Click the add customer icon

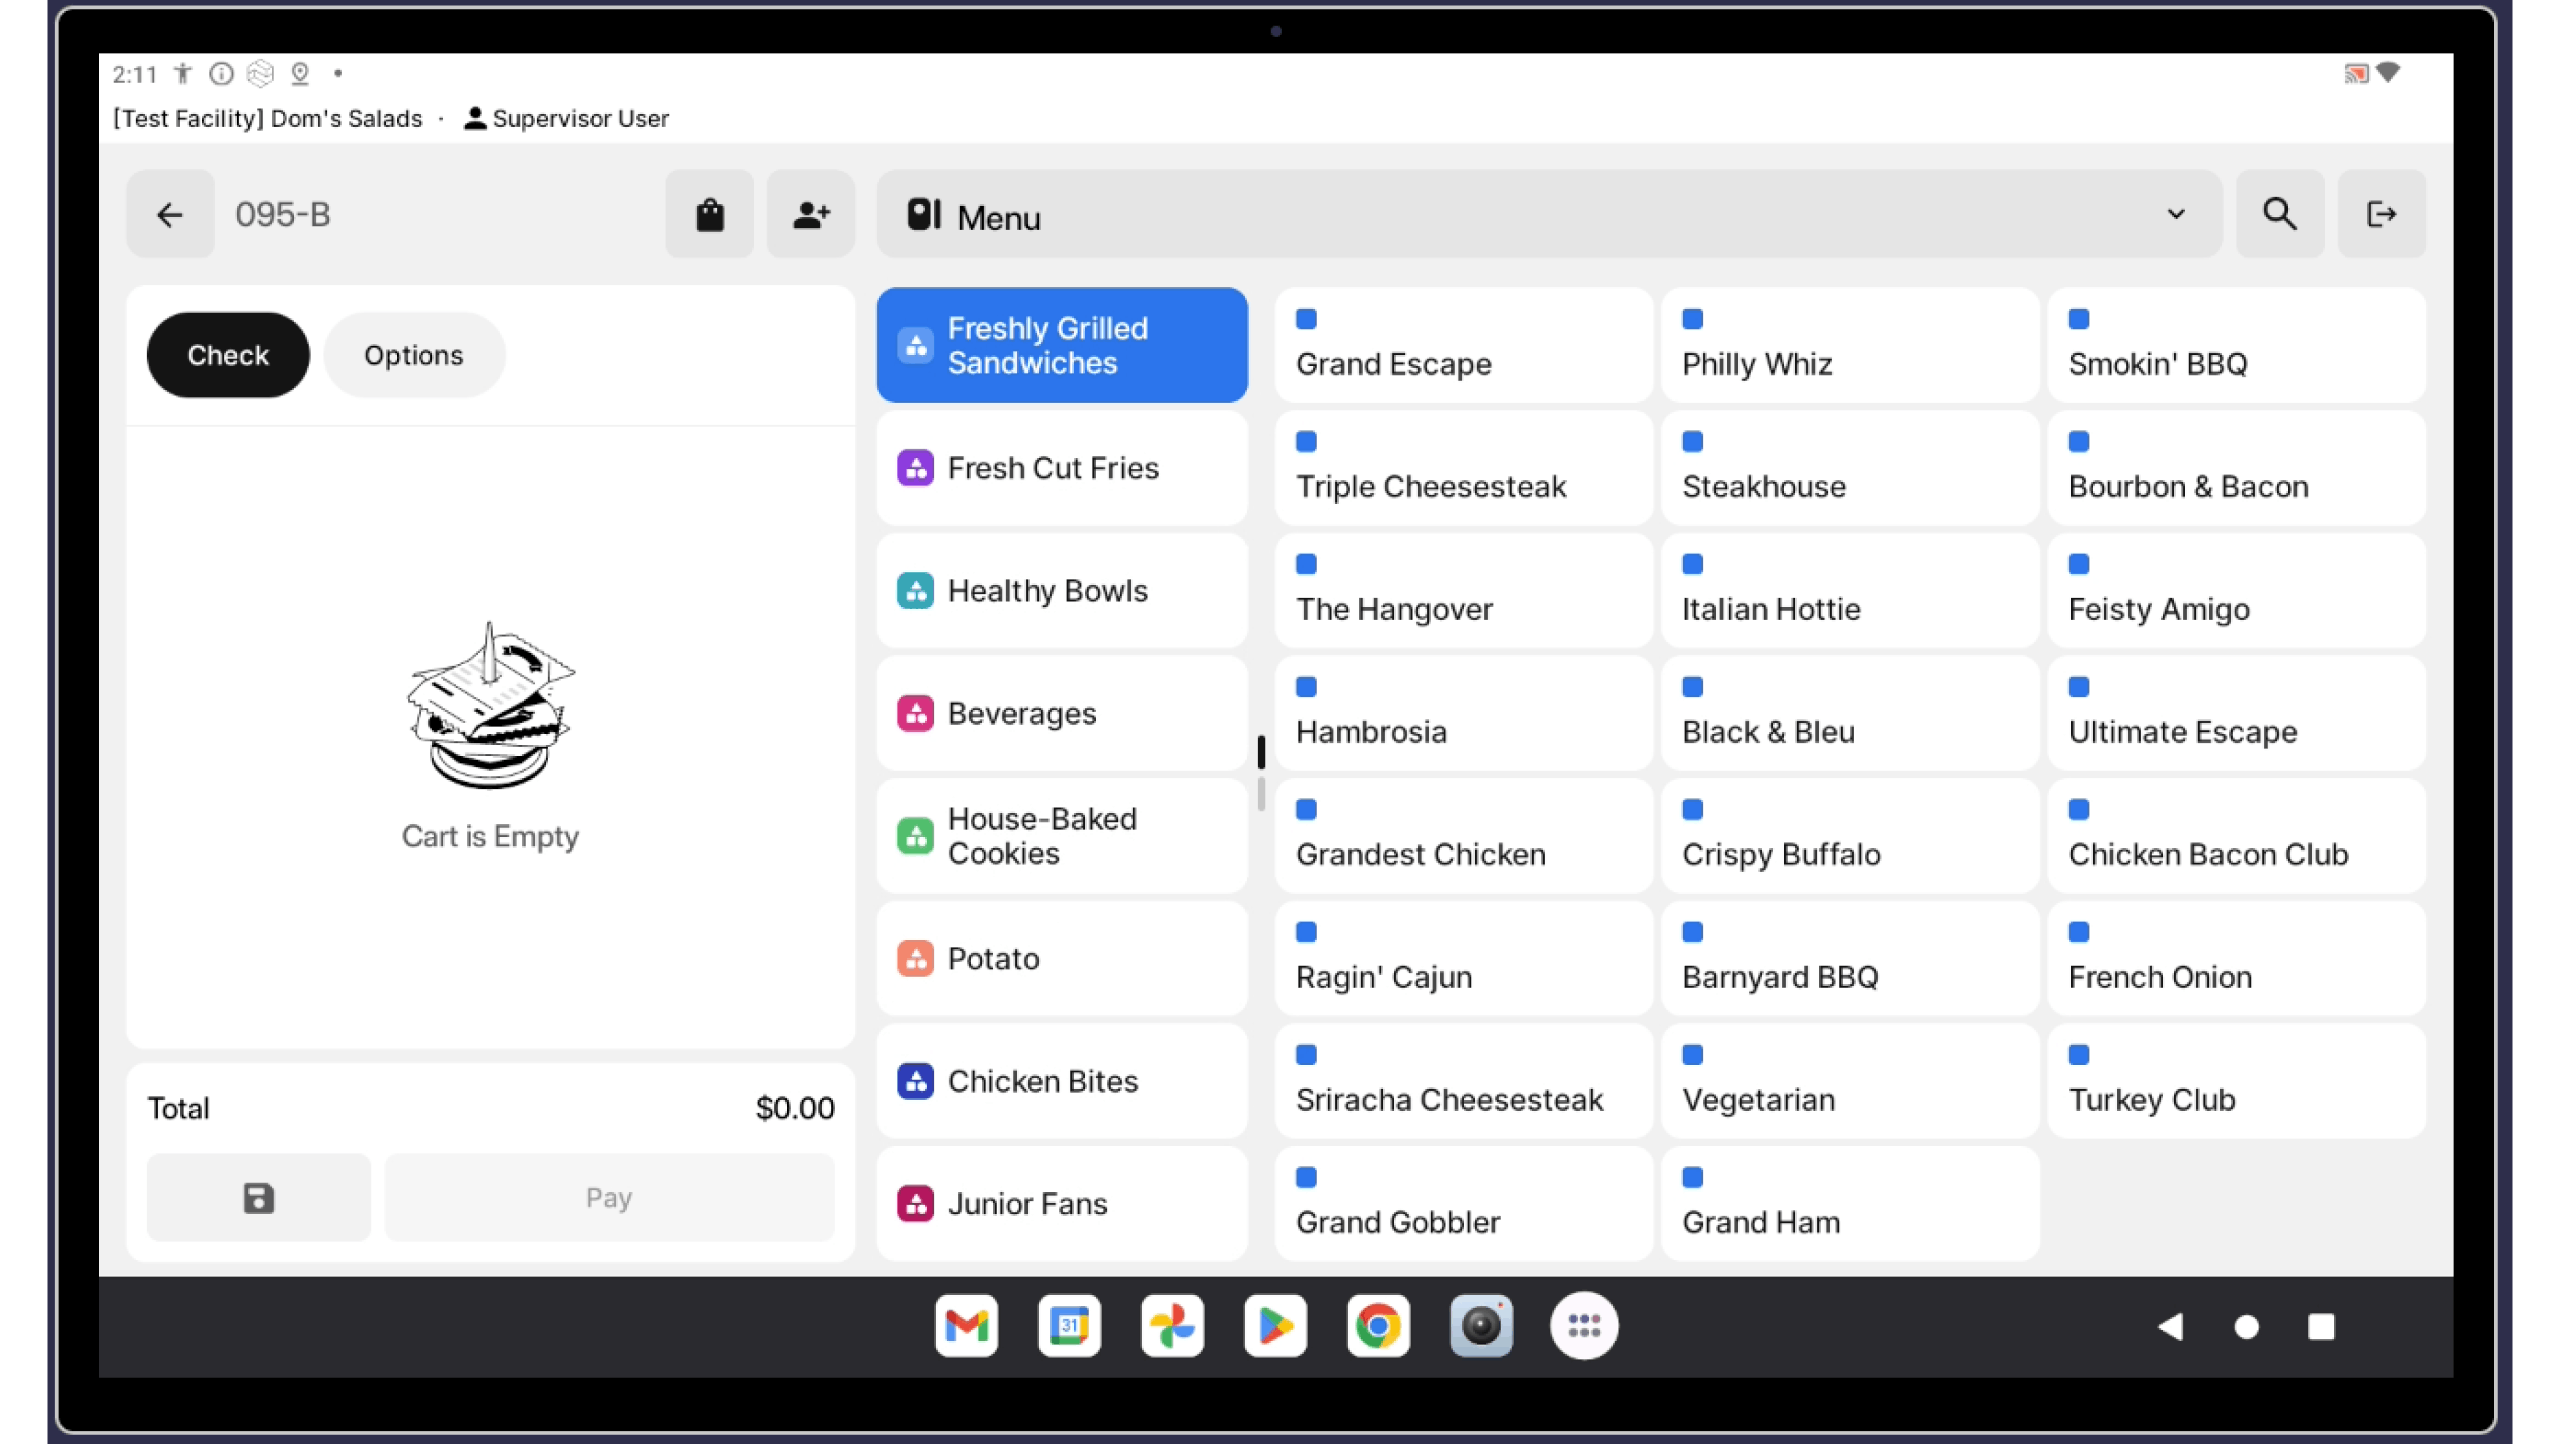point(810,214)
